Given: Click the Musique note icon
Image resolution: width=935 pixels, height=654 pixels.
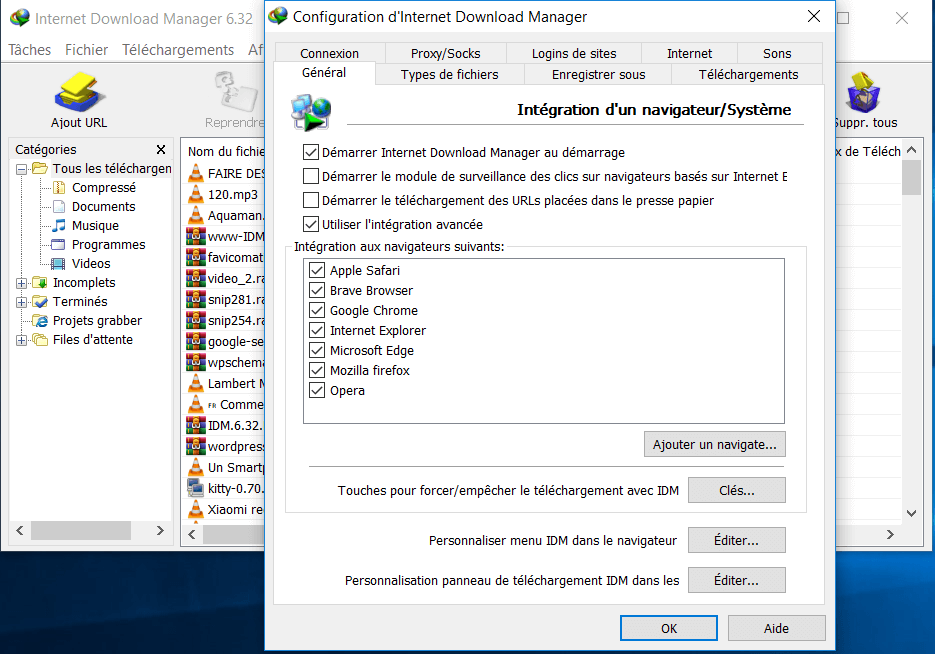Looking at the screenshot, I should pos(59,225).
